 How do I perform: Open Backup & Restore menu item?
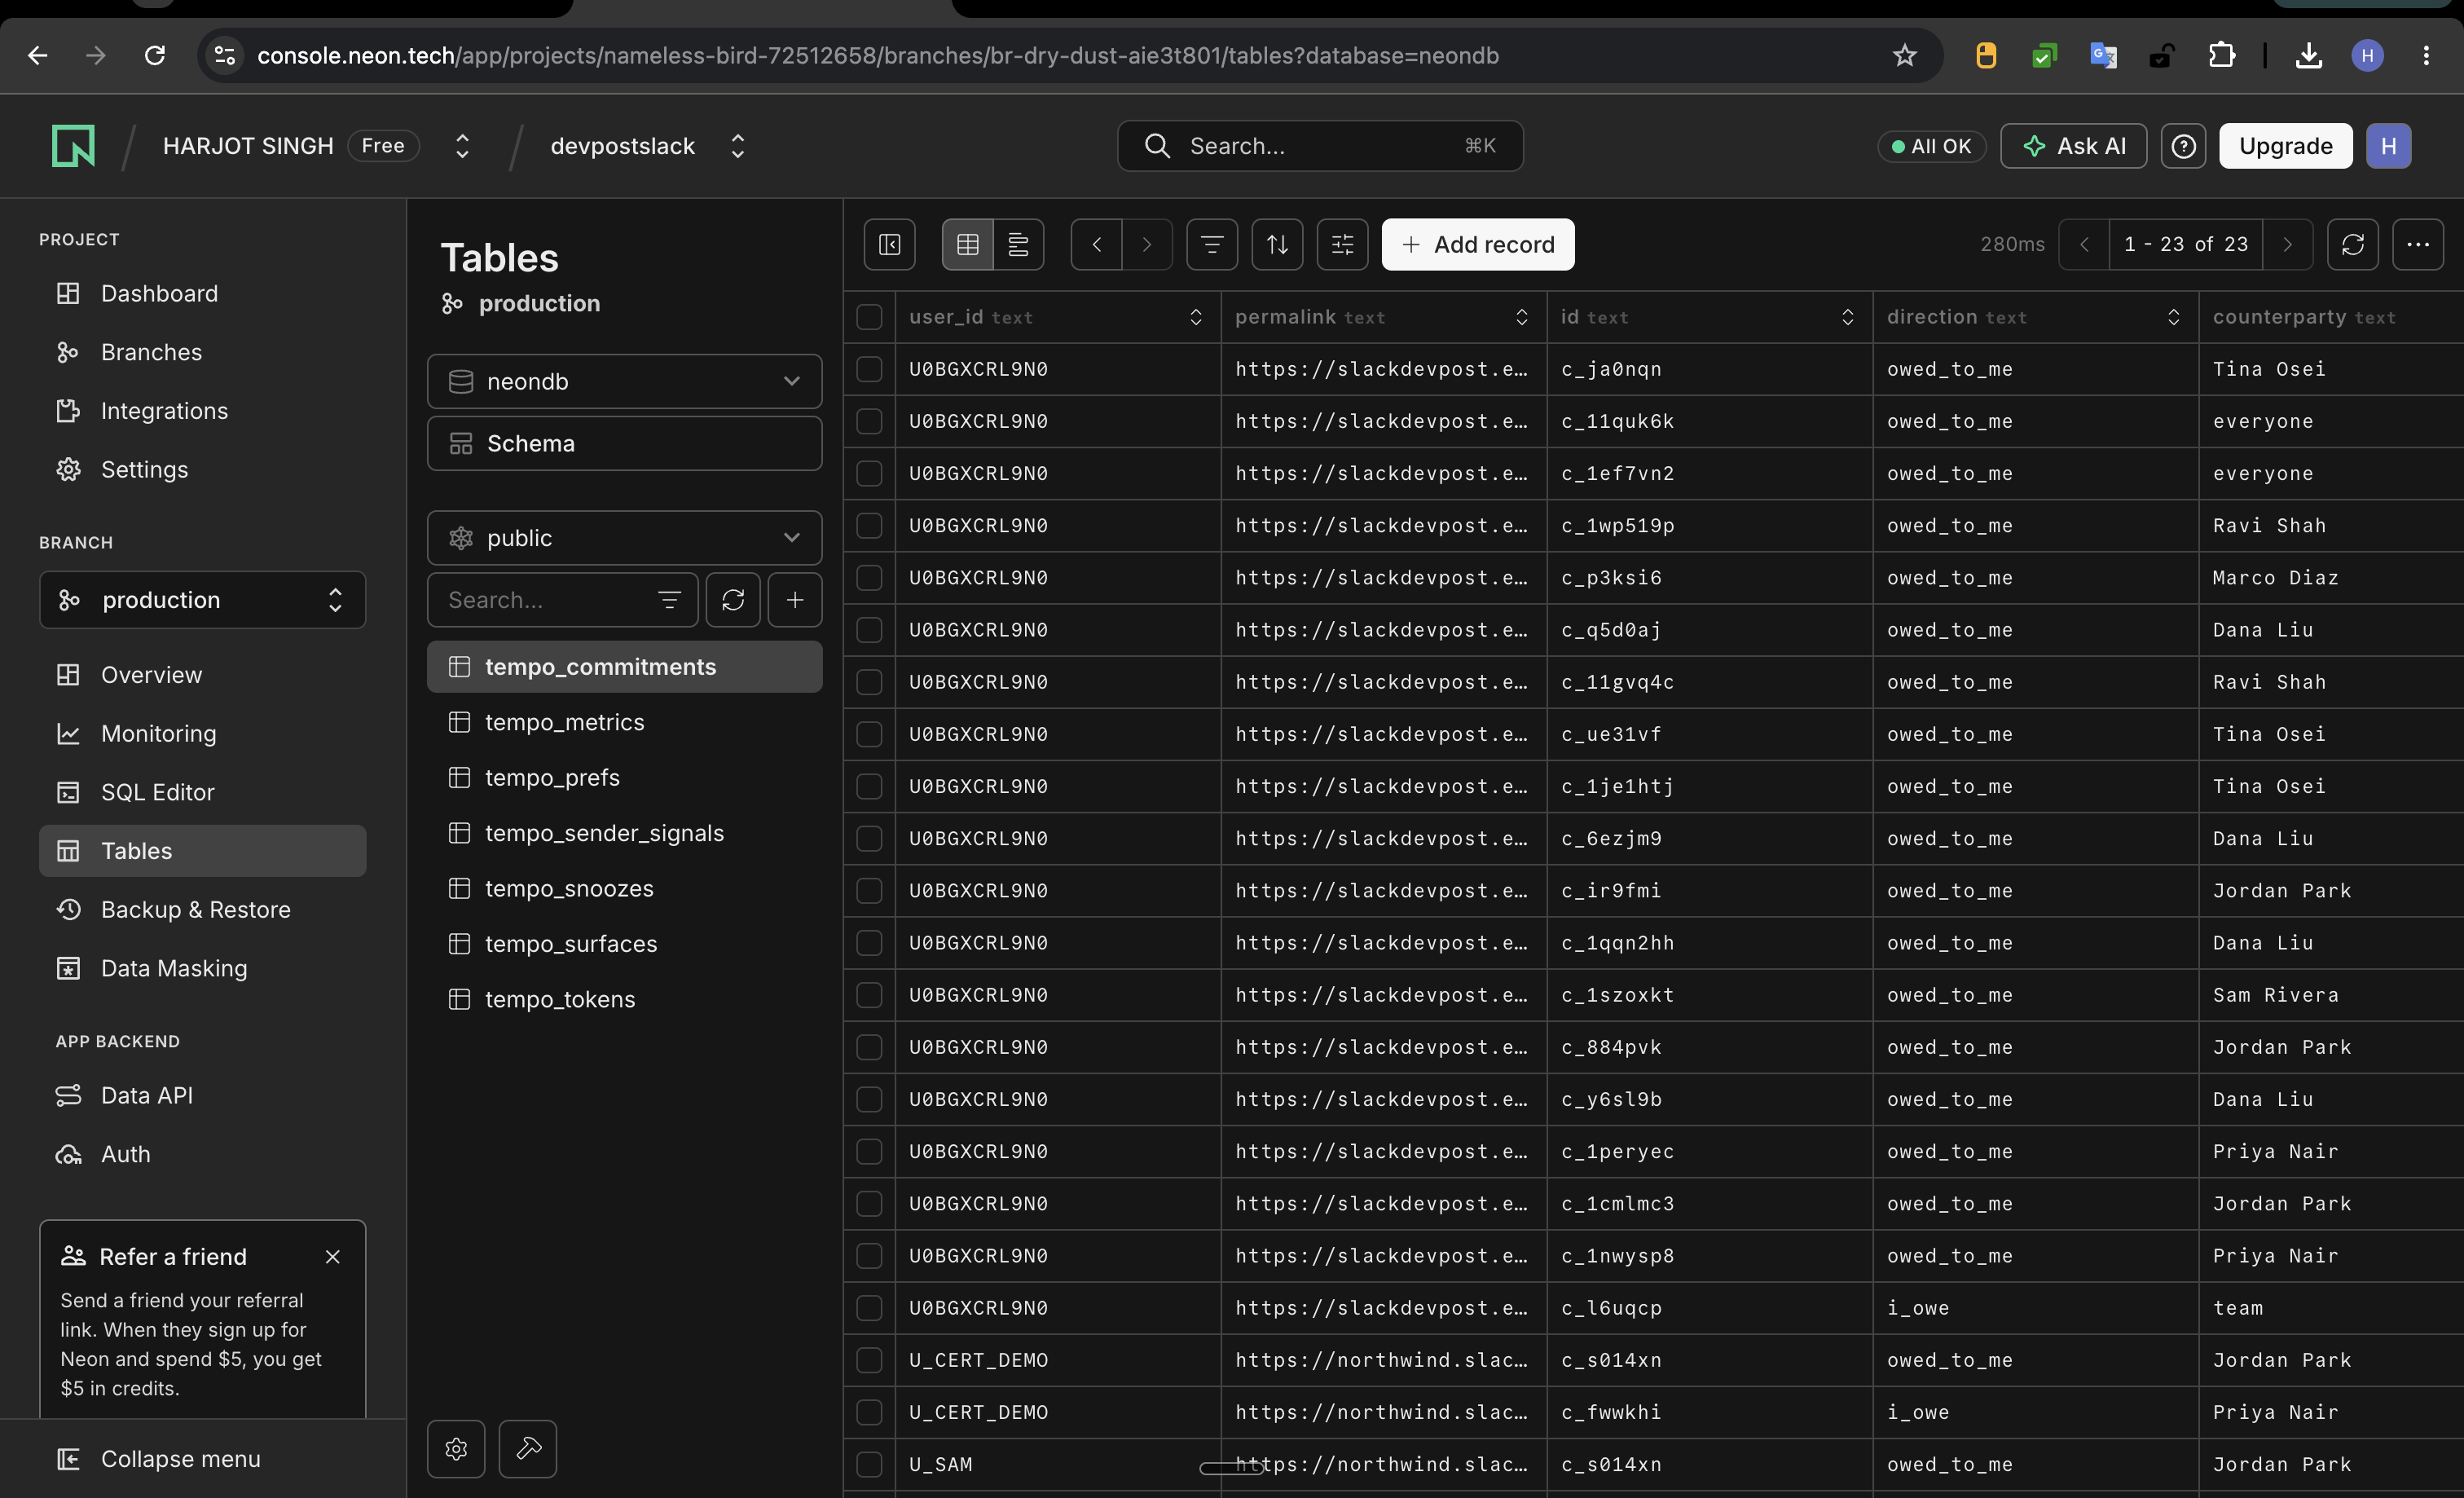pos(202,909)
